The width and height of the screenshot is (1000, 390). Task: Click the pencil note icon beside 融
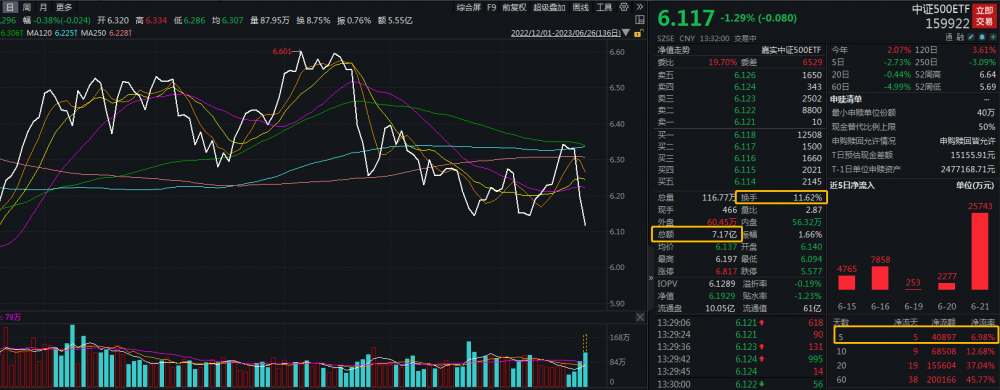[x=971, y=37]
